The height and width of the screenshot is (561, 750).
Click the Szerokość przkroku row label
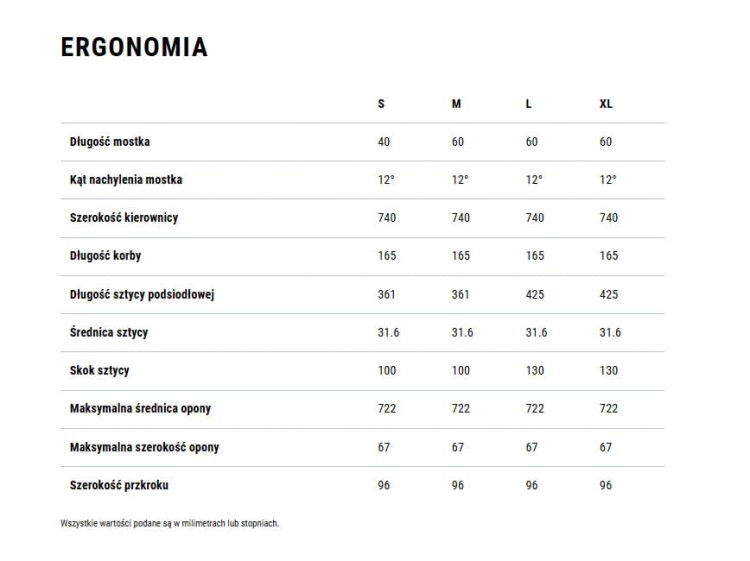[x=119, y=485]
